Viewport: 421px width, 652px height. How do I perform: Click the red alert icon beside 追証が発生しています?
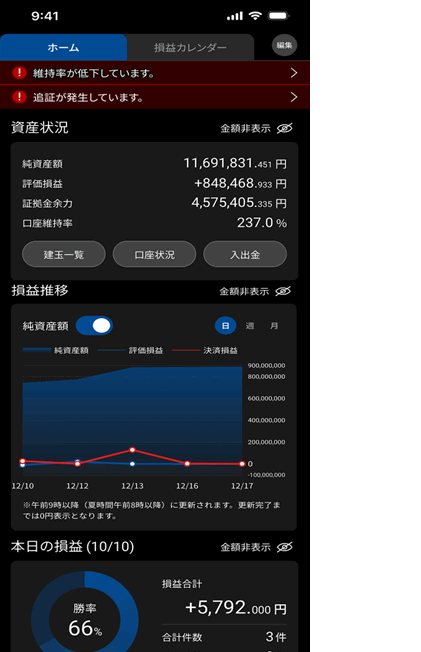[19, 97]
